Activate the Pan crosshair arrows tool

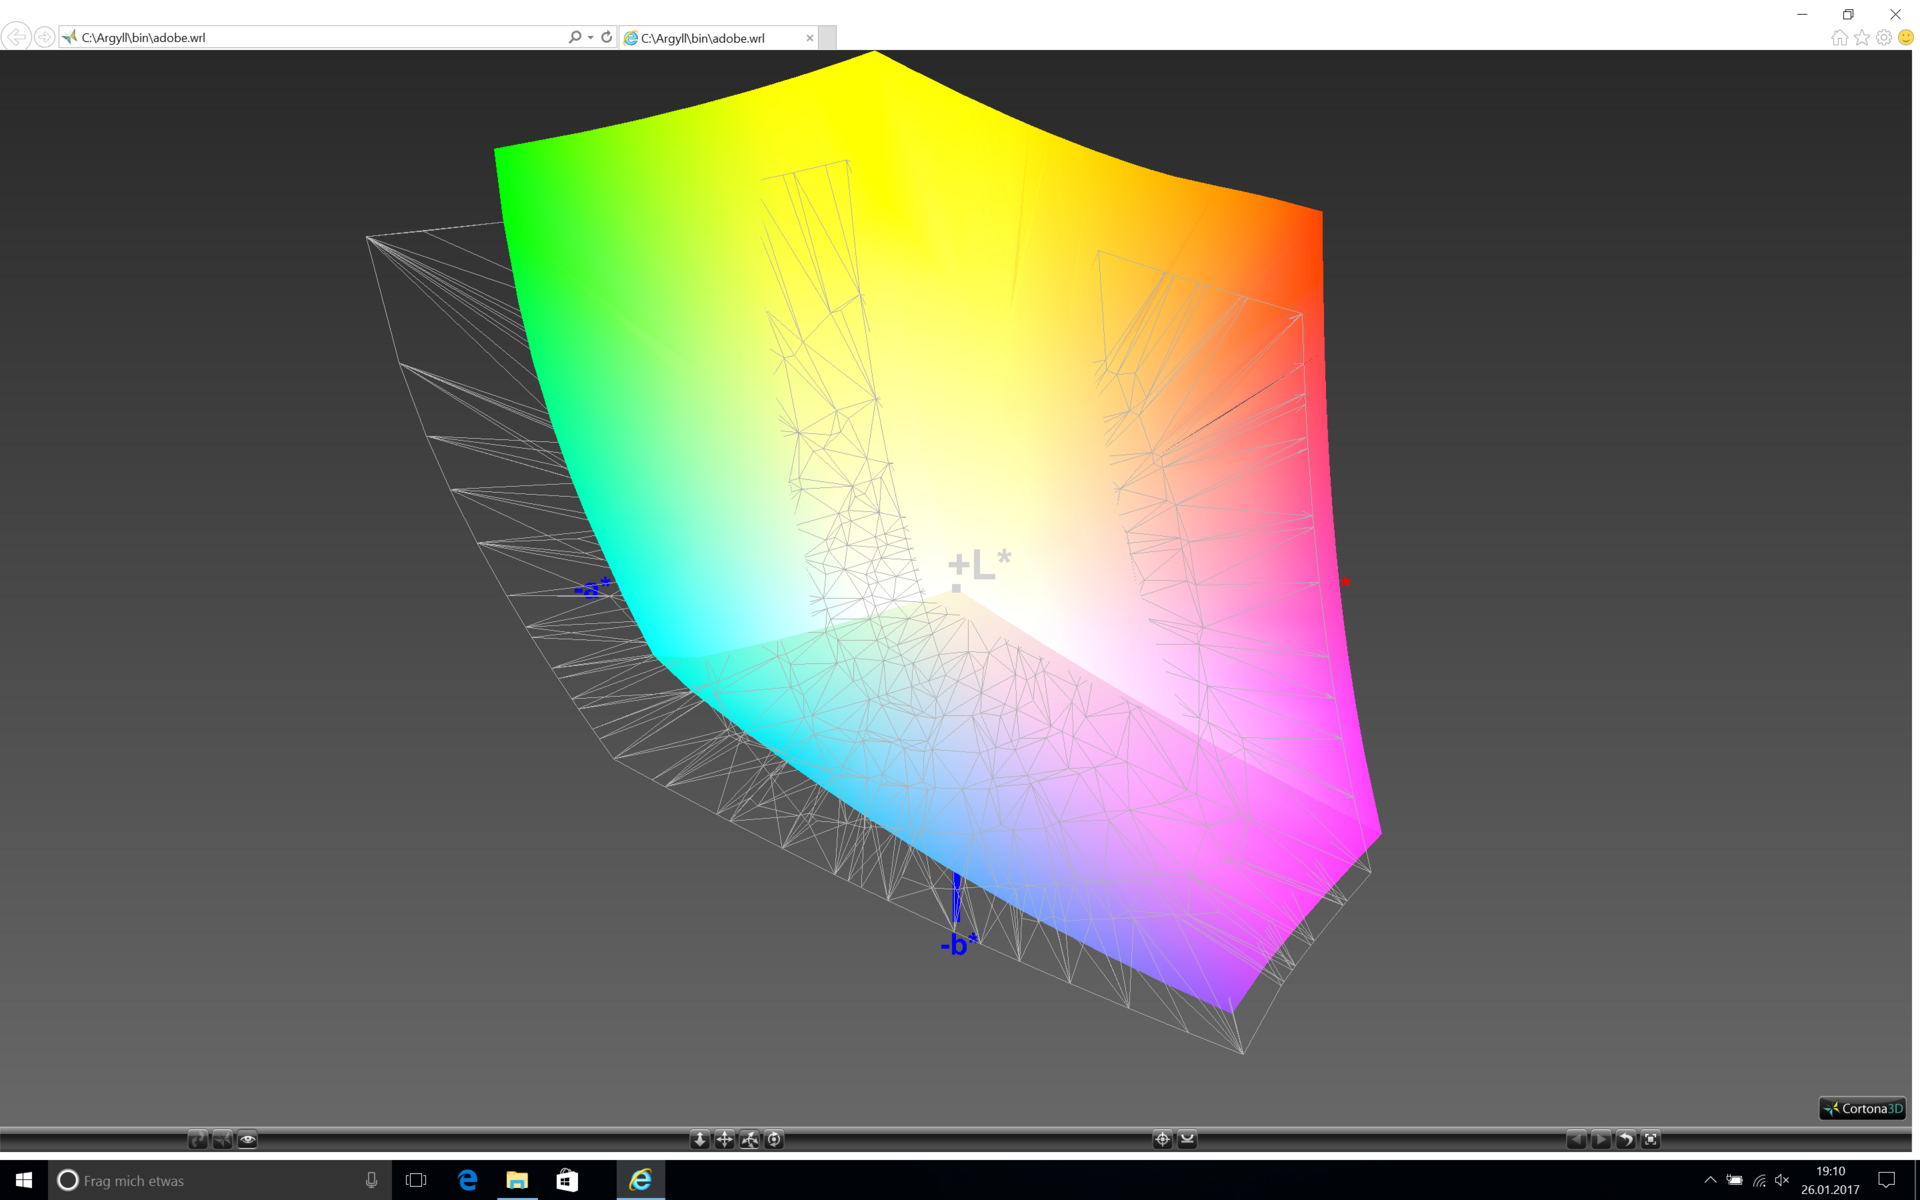[725, 1139]
